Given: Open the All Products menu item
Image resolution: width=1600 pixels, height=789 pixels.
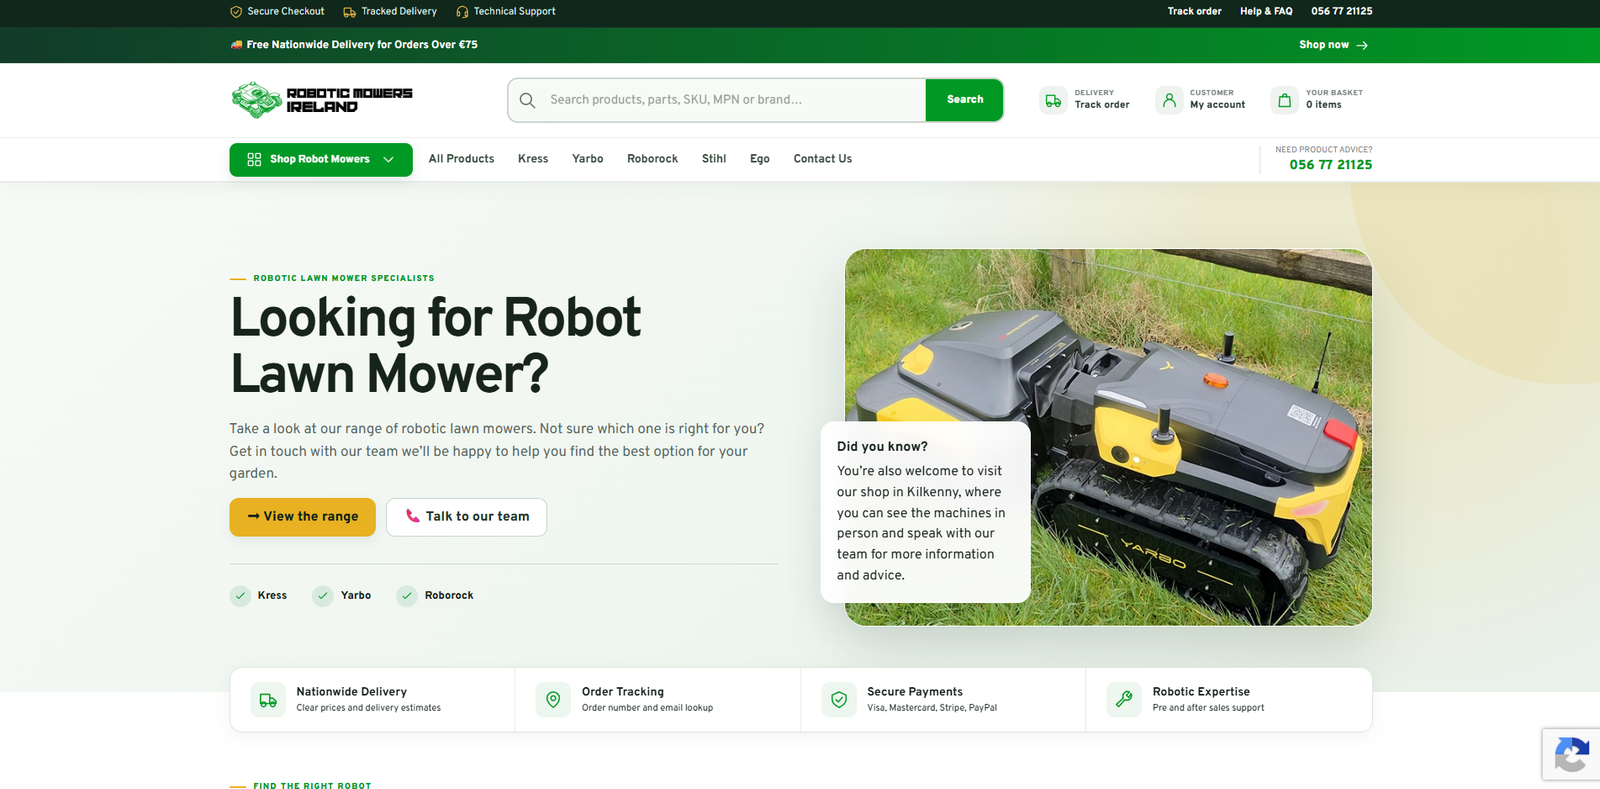Looking at the screenshot, I should click(461, 159).
